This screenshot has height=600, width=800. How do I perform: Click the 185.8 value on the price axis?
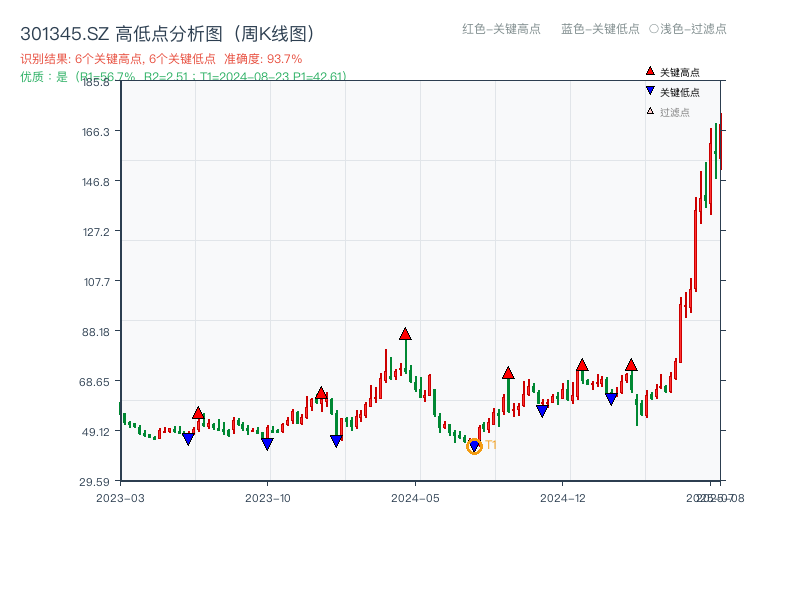(97, 85)
